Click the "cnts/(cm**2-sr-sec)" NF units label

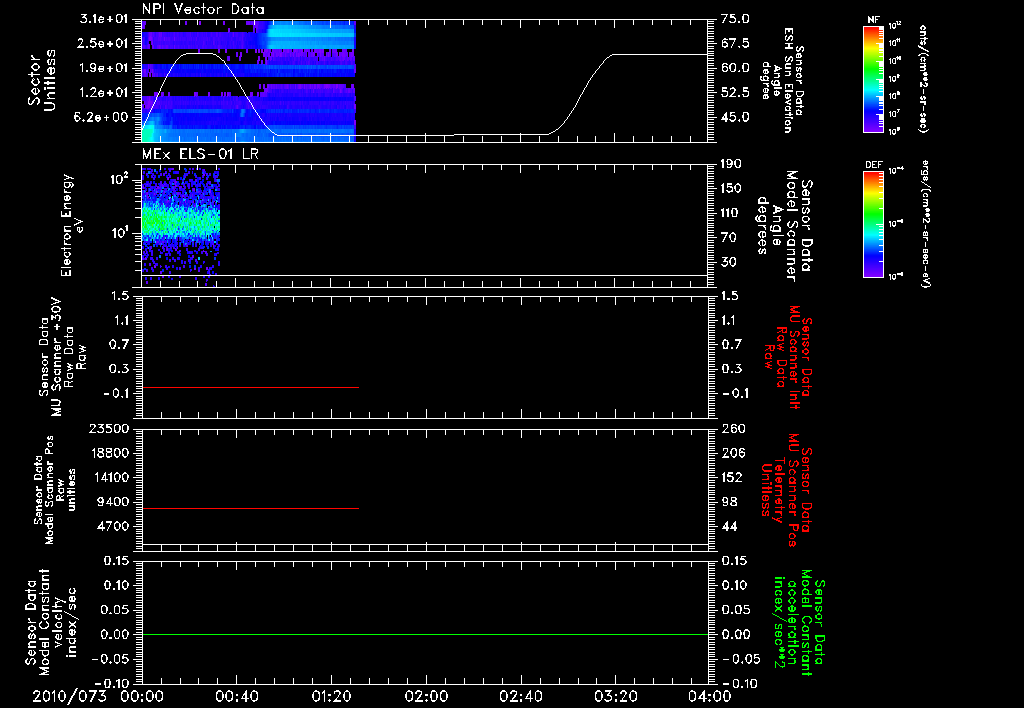point(924,78)
